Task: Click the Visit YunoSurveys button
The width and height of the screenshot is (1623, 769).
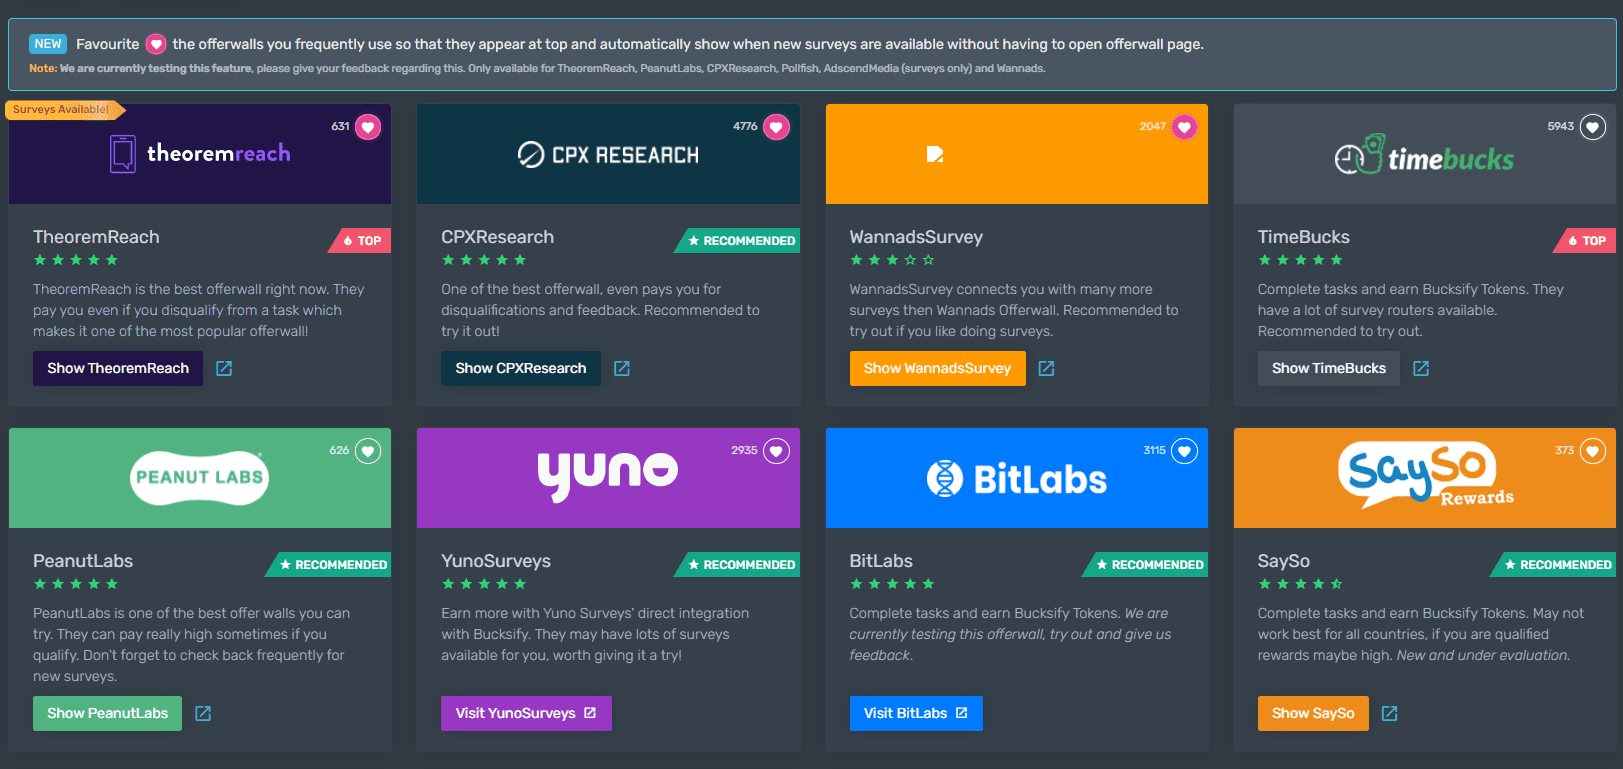Action: coord(526,713)
